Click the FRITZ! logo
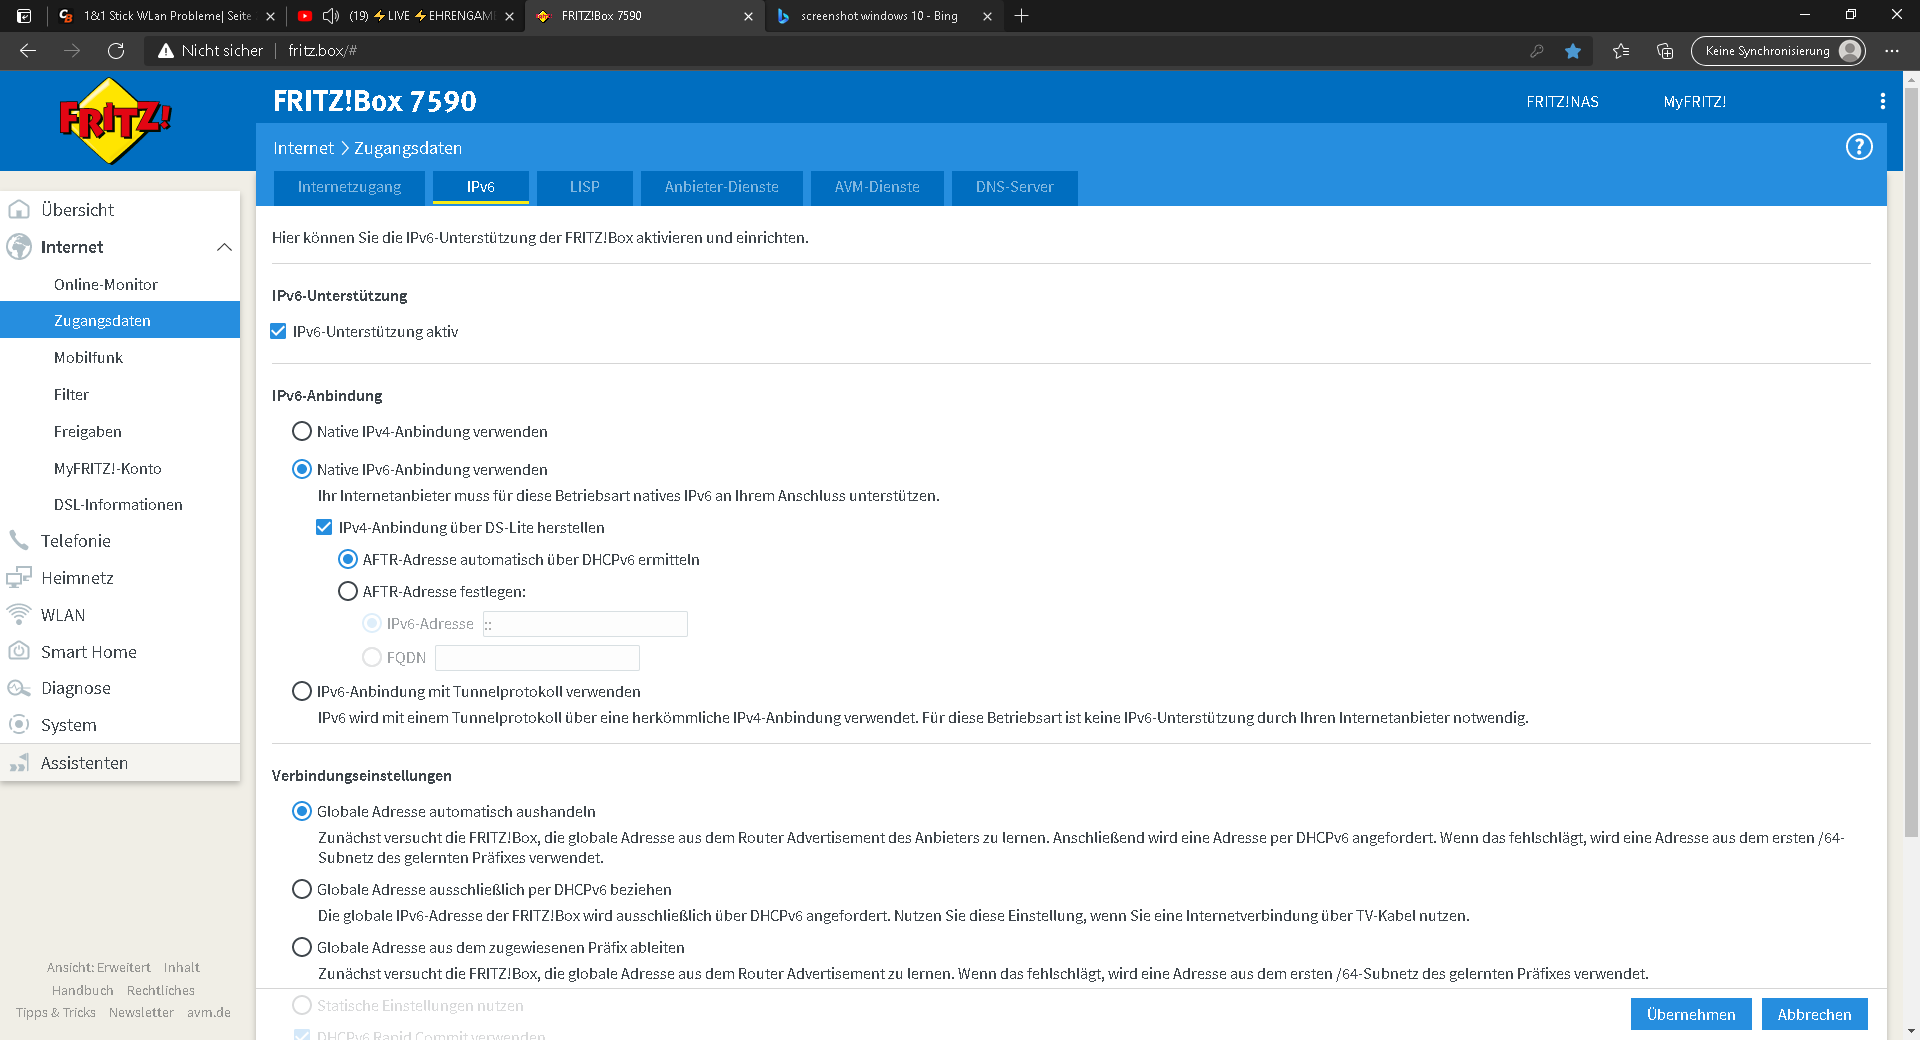1920x1040 pixels. (x=115, y=120)
